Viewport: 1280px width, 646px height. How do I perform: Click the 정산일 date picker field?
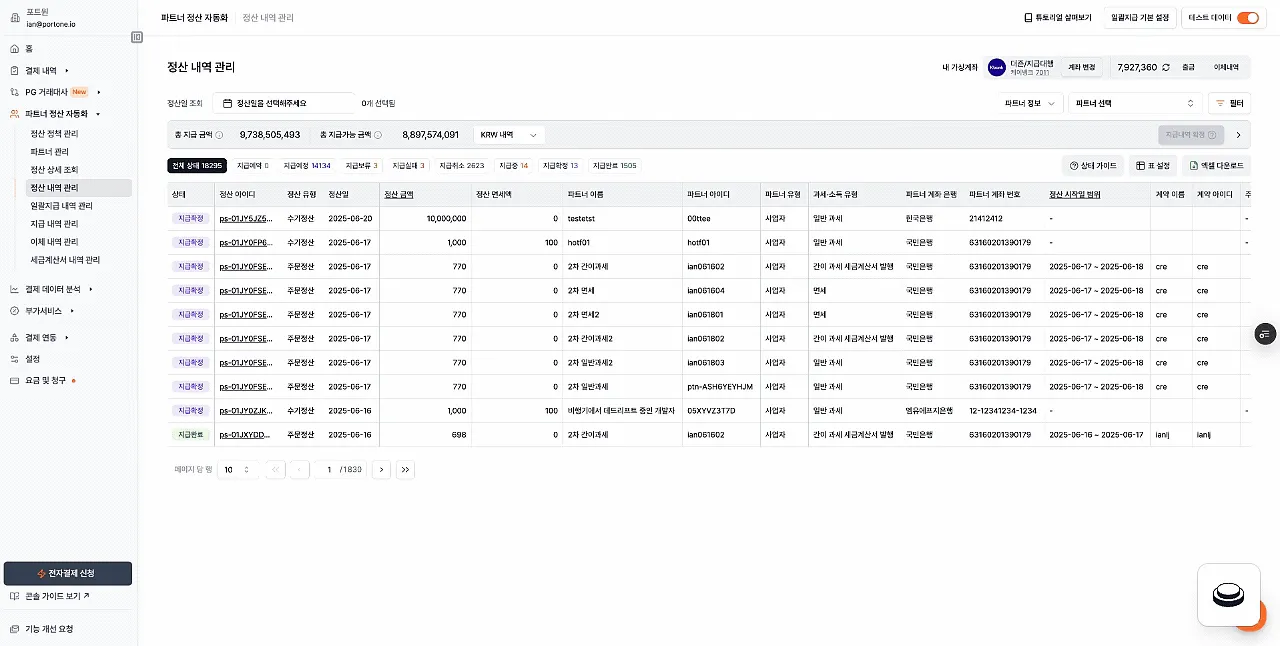[x=283, y=103]
